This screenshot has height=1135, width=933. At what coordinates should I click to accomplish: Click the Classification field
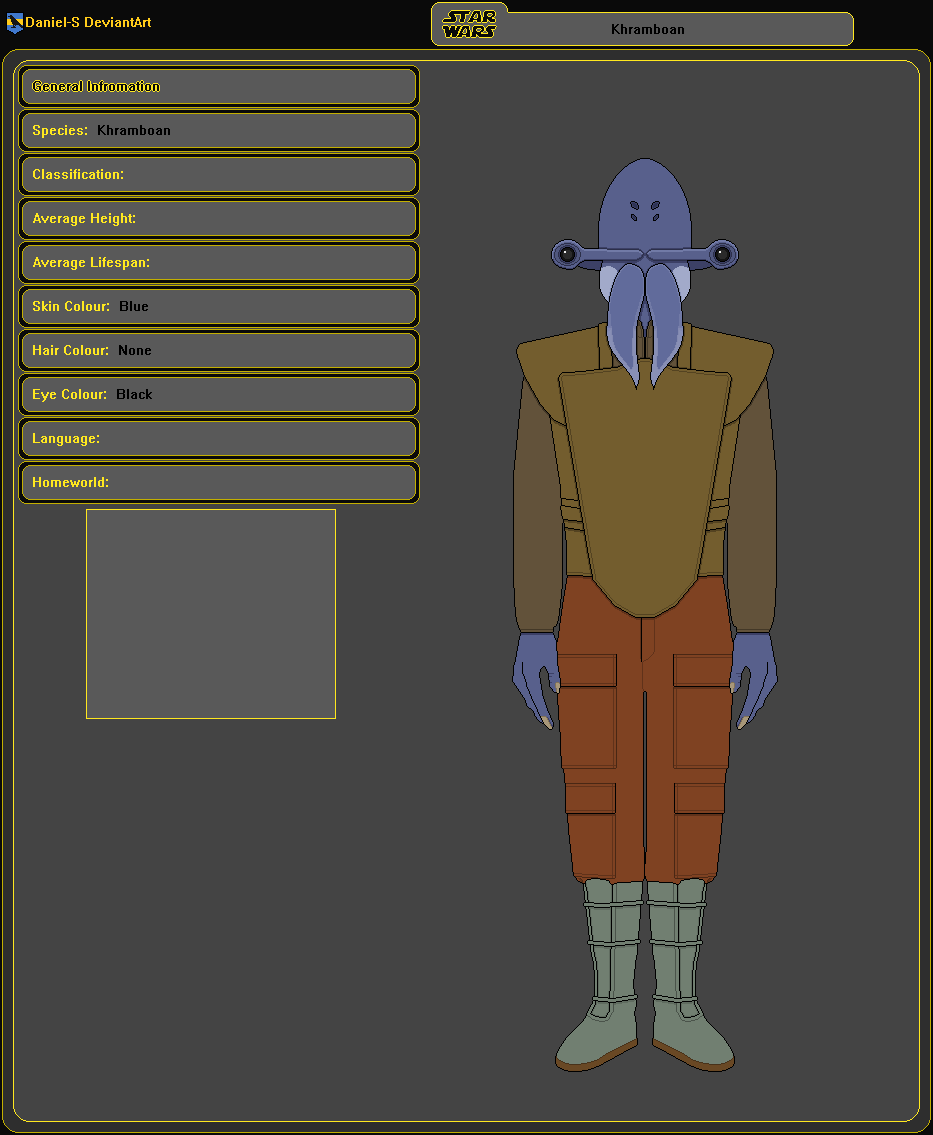pos(219,174)
